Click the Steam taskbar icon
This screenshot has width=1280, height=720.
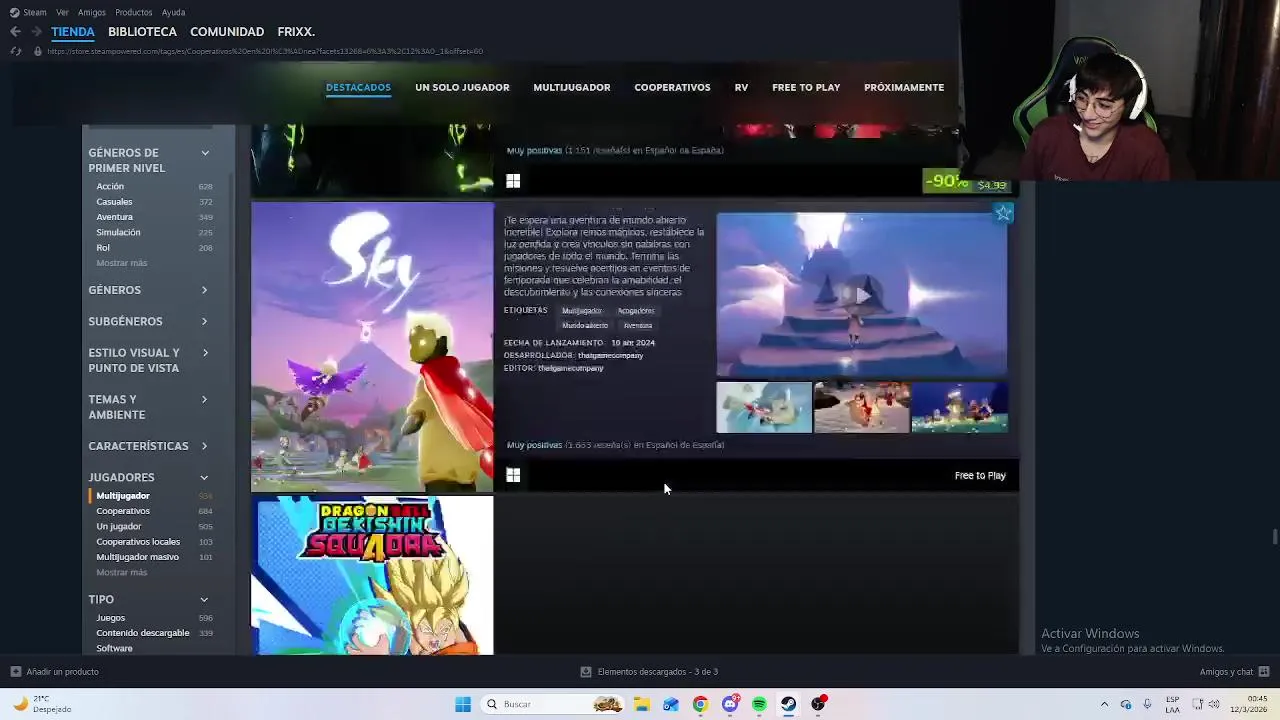coord(789,704)
